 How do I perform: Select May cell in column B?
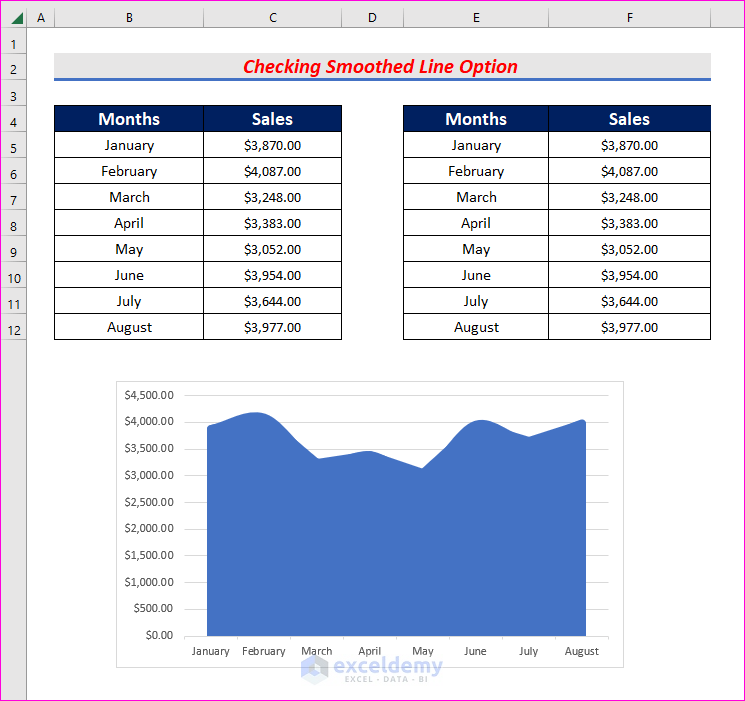(129, 249)
